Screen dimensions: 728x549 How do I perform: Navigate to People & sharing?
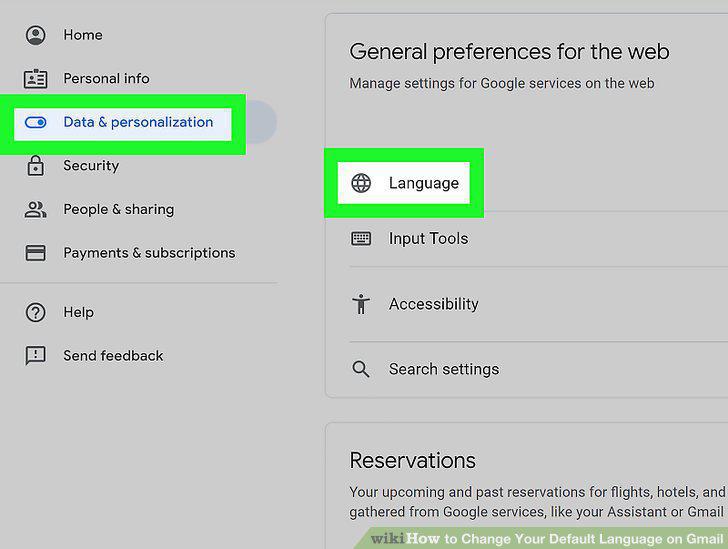(x=119, y=209)
